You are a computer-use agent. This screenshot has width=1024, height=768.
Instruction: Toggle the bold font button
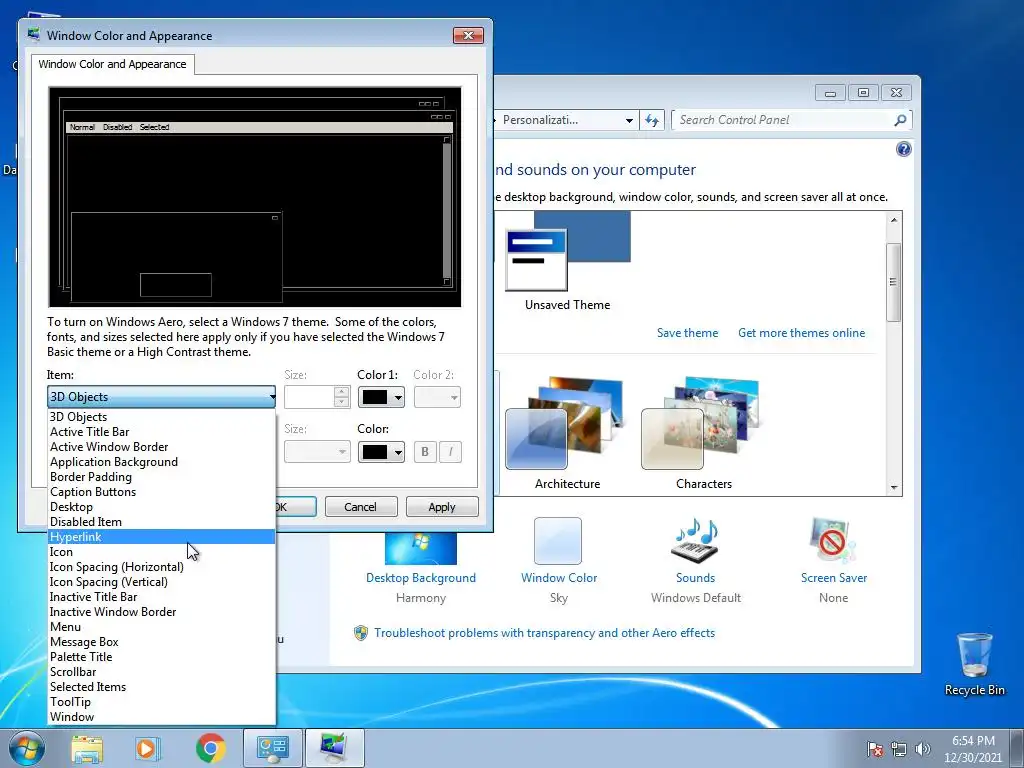425,452
